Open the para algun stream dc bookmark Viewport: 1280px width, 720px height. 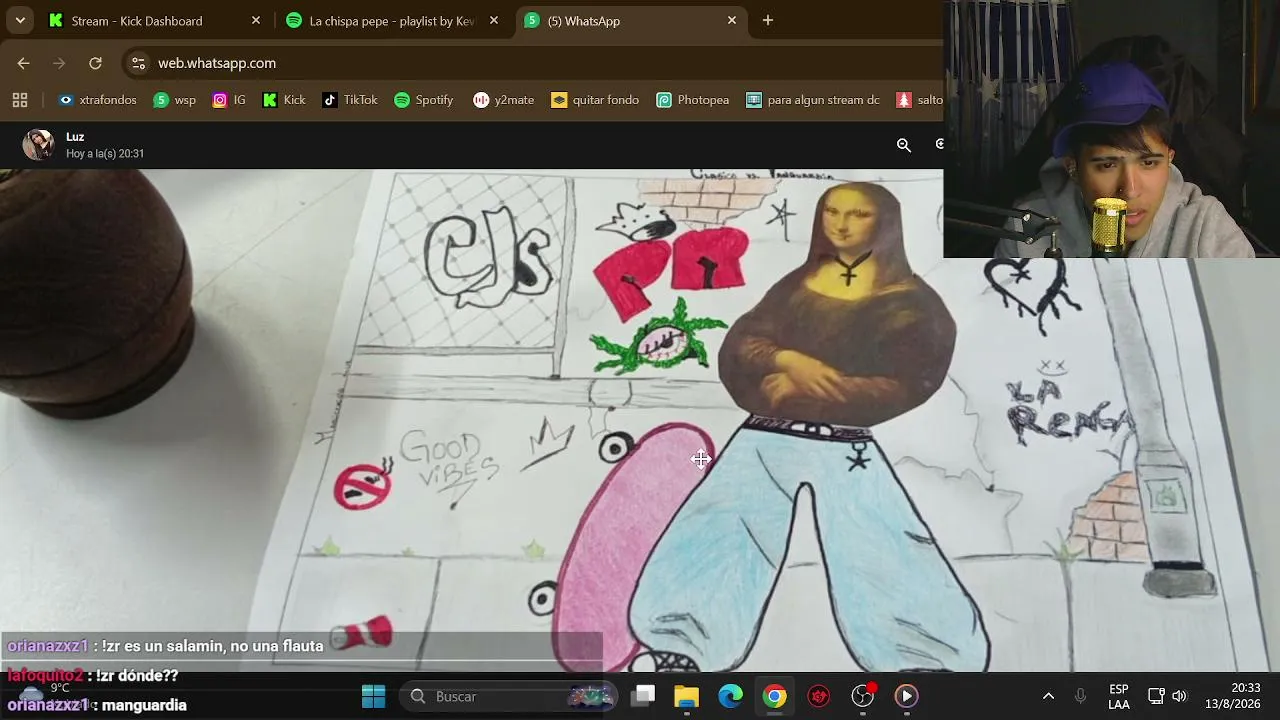click(813, 100)
